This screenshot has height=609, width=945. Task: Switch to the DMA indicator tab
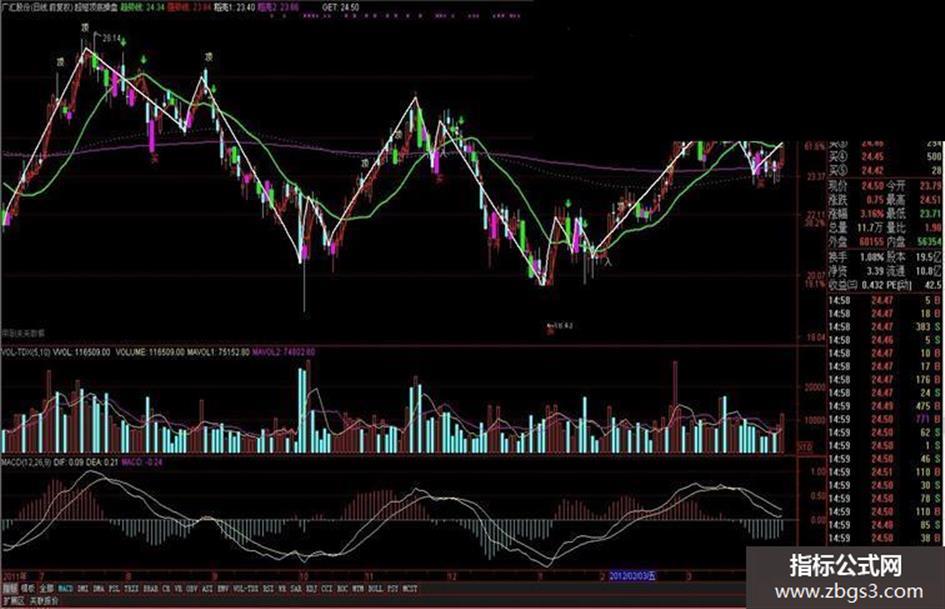(x=99, y=588)
